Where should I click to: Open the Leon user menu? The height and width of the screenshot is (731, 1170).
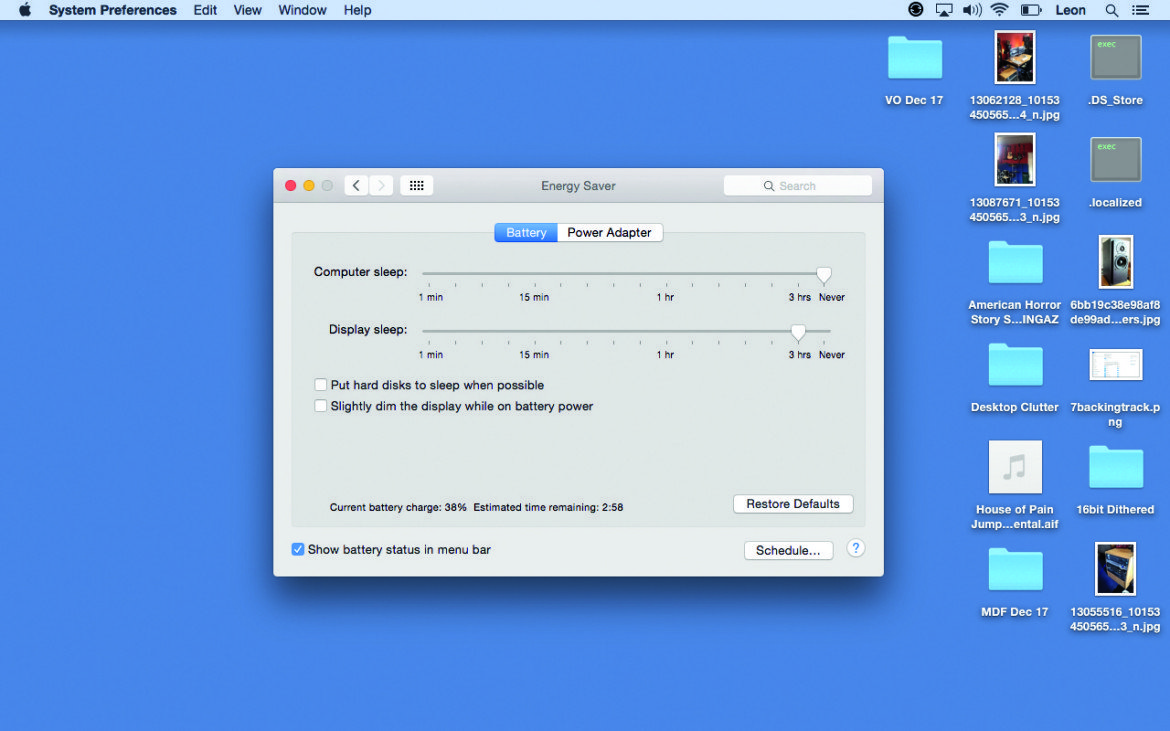[x=1070, y=10]
